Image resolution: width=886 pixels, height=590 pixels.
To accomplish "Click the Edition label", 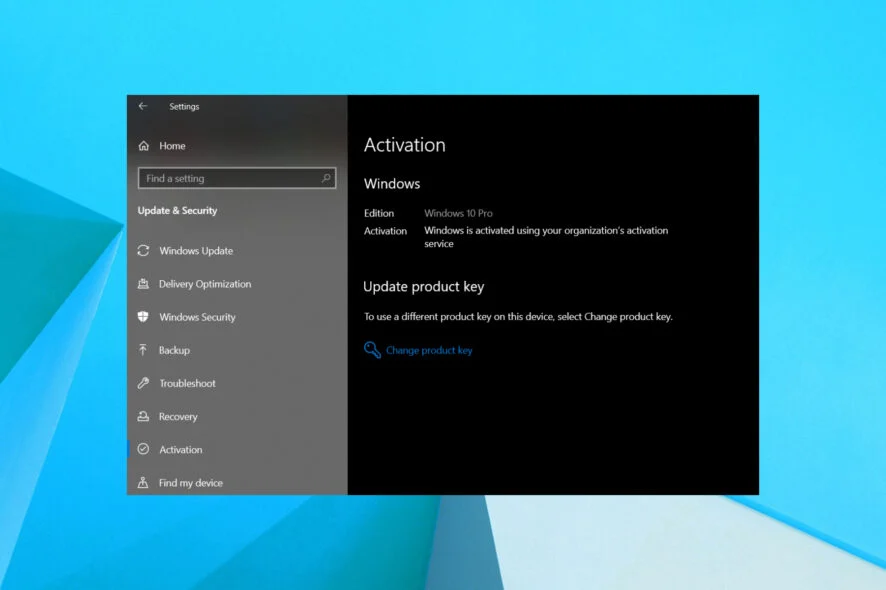I will [379, 213].
